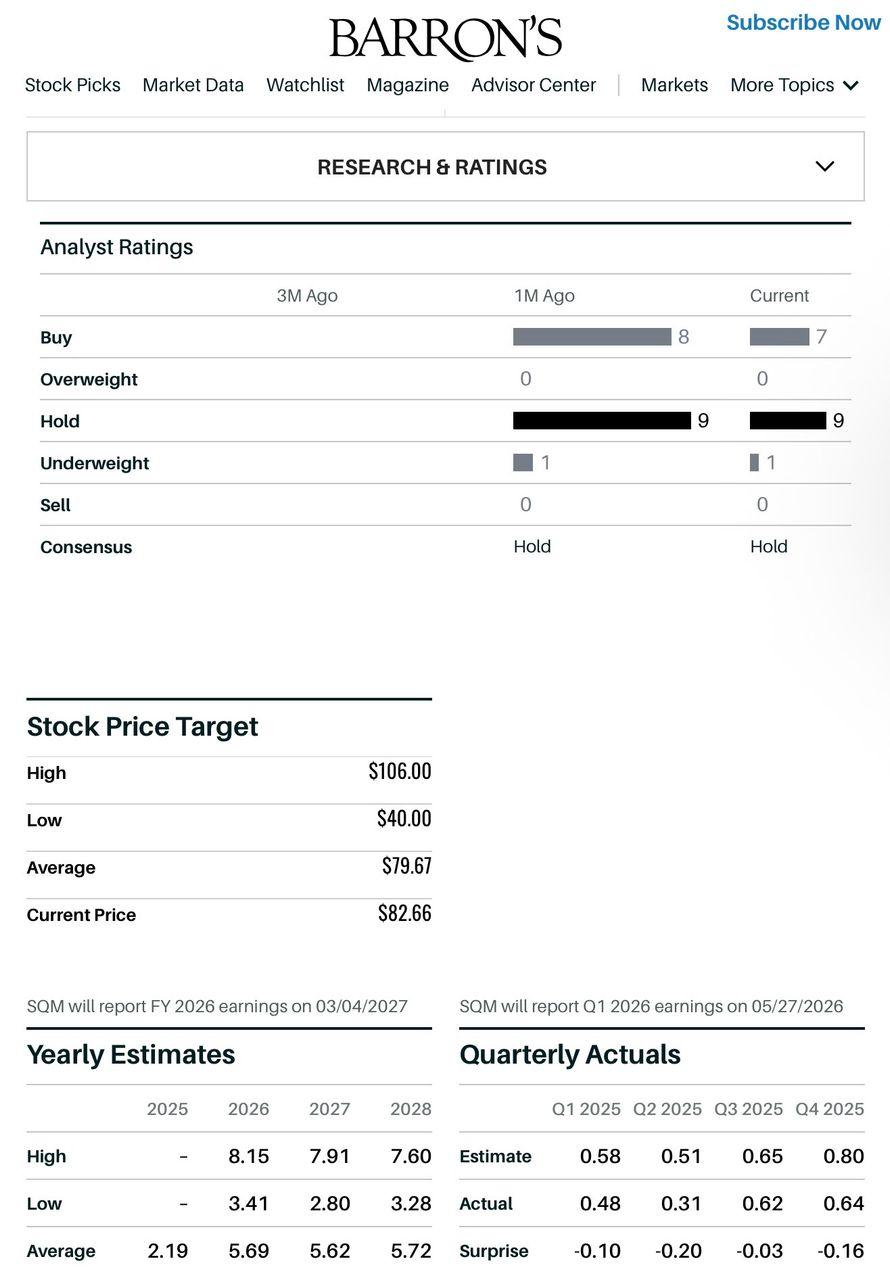This screenshot has width=890, height=1280.
Task: Select the Magazine nav item
Action: pos(408,85)
